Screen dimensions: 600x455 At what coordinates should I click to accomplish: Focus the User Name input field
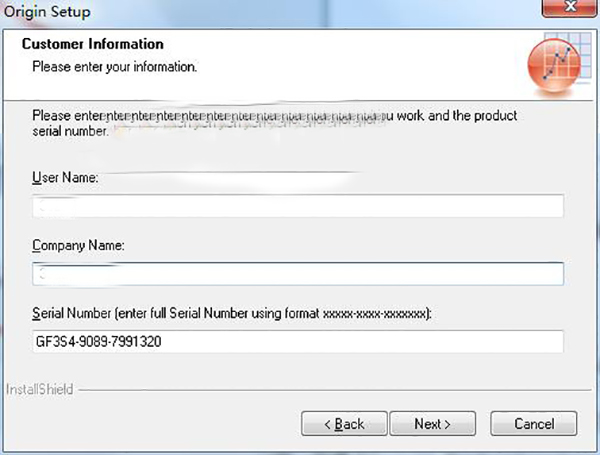coord(298,206)
